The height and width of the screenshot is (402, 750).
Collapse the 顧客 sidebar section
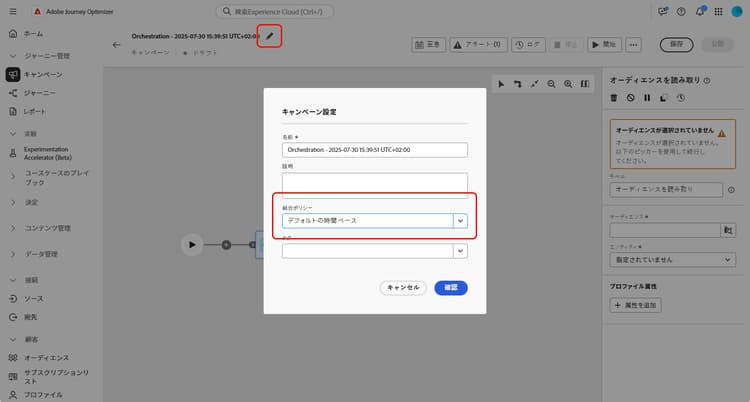13,339
